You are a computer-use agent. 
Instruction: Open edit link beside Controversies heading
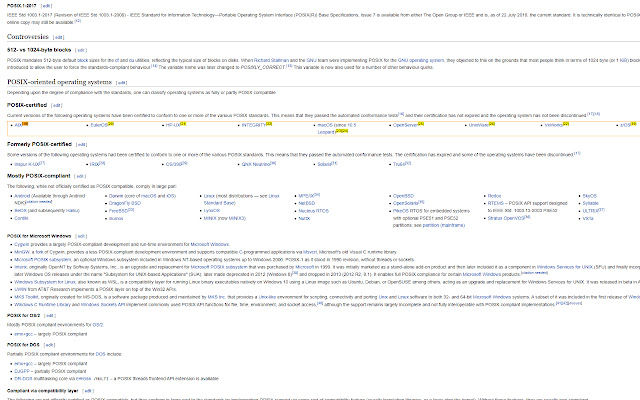click(59, 37)
